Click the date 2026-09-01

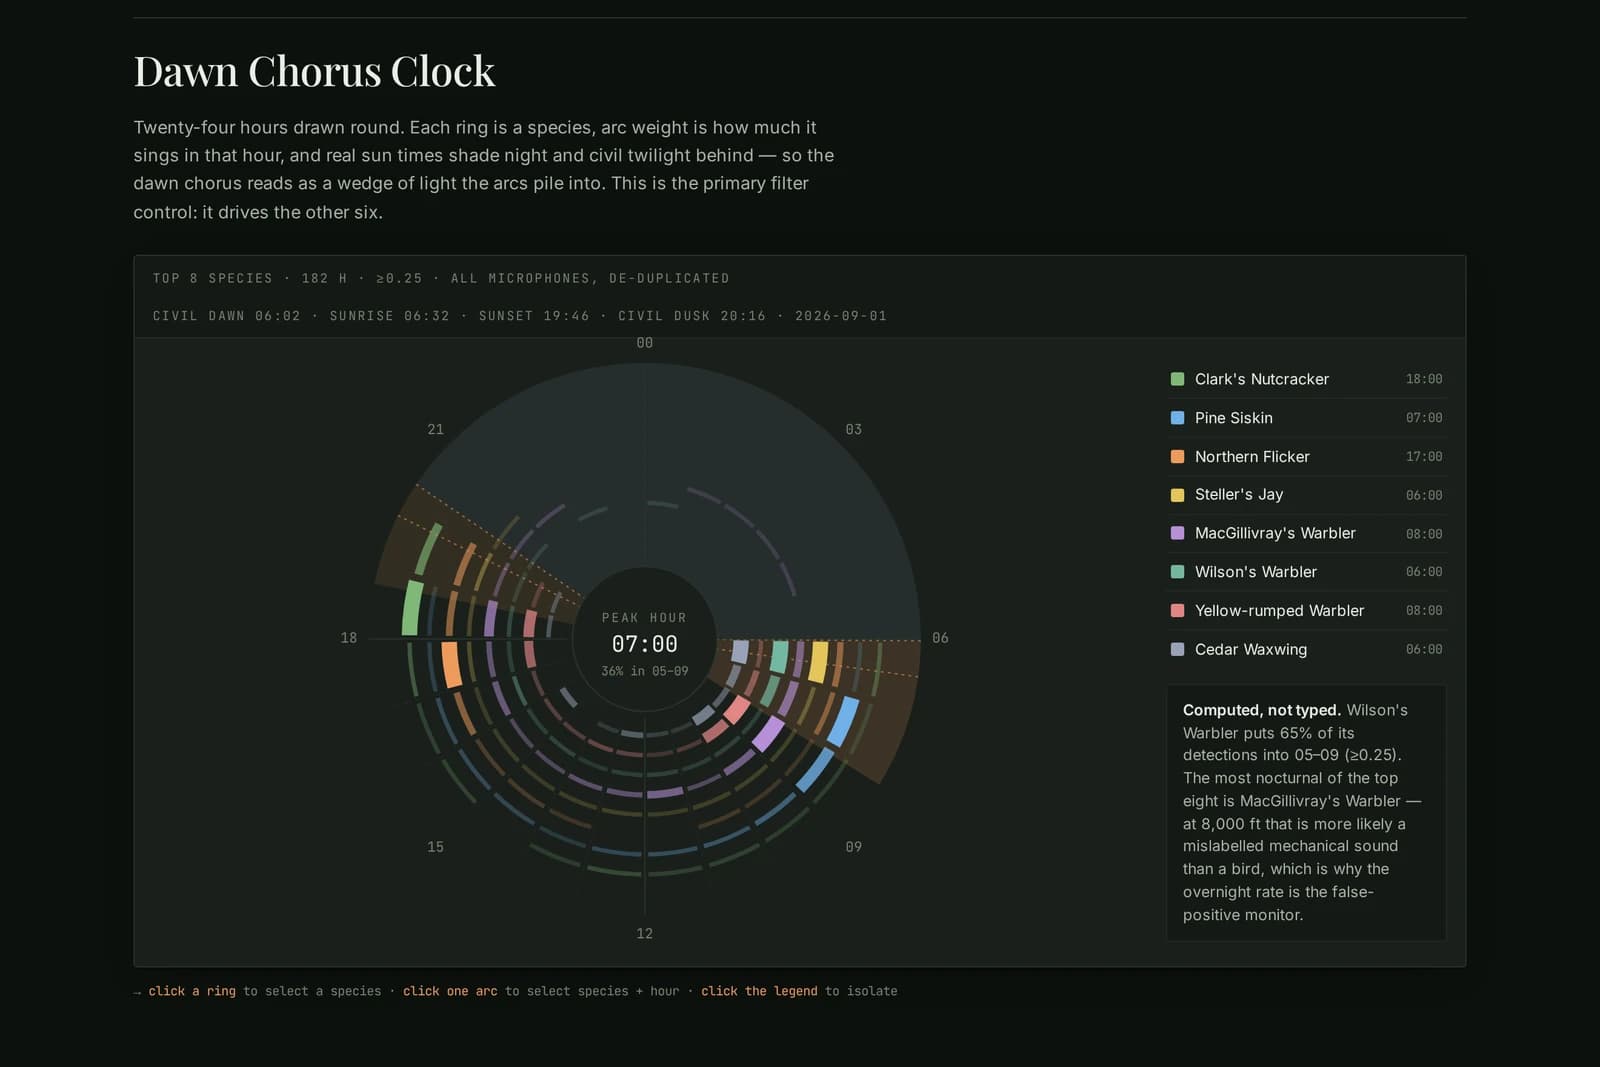(841, 316)
